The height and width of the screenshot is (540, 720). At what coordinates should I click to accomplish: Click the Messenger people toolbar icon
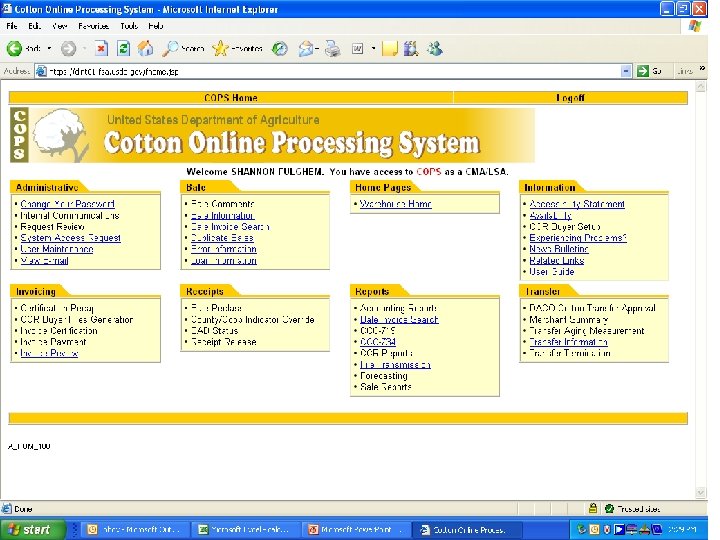434,48
